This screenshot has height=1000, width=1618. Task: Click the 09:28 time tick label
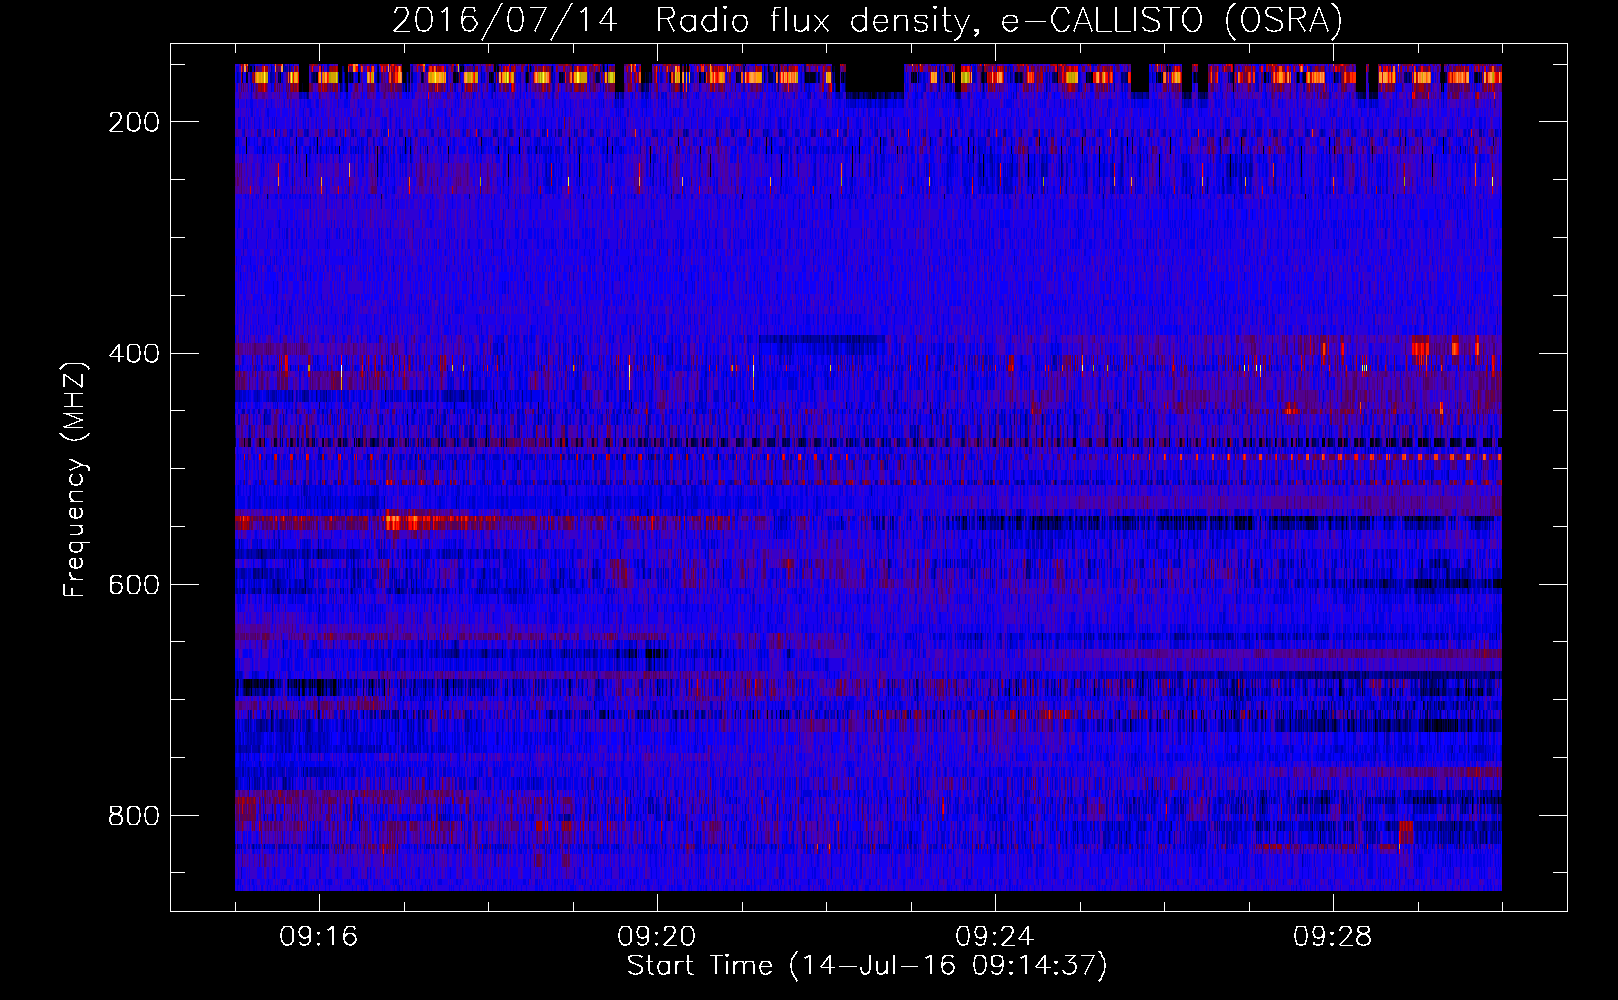(x=1333, y=937)
